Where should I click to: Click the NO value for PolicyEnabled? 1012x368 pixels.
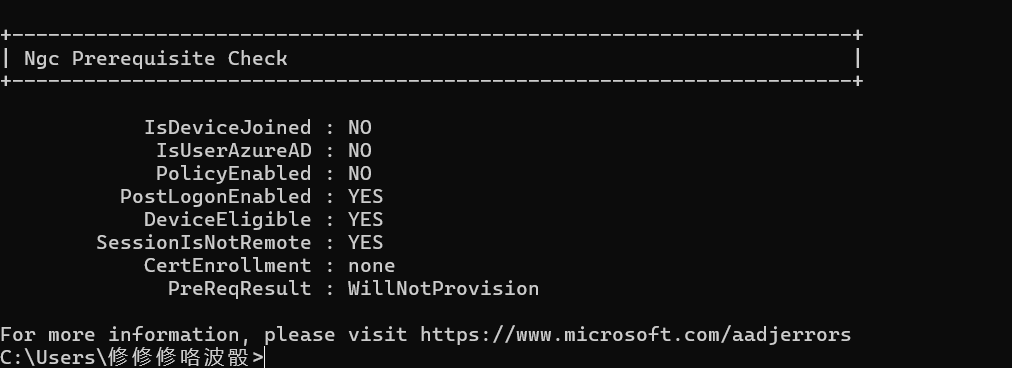pos(359,174)
